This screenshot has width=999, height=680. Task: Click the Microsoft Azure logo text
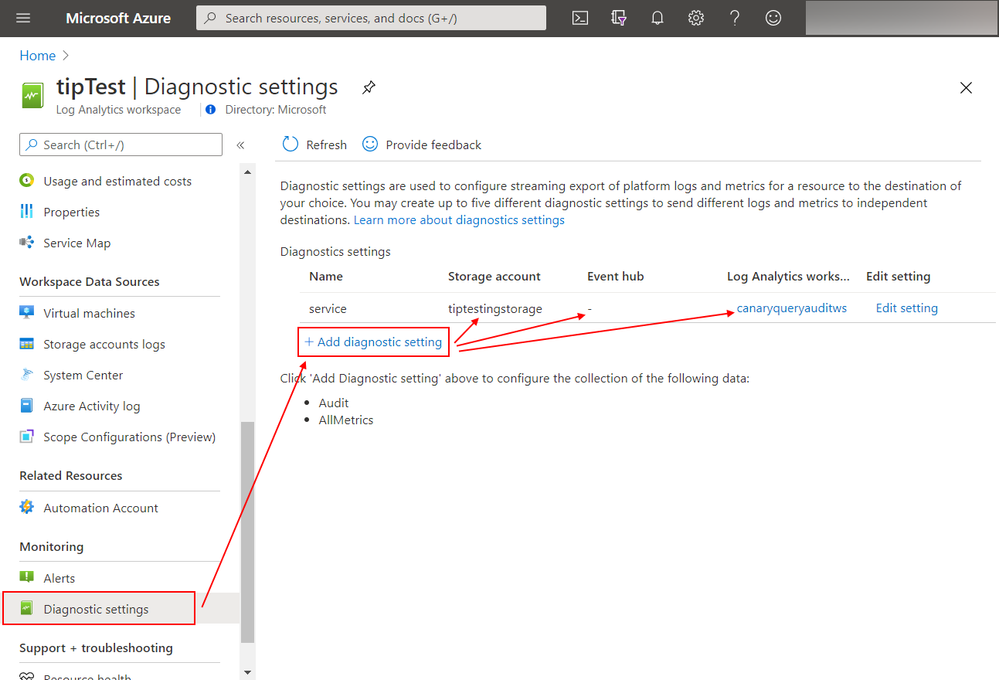coord(119,18)
